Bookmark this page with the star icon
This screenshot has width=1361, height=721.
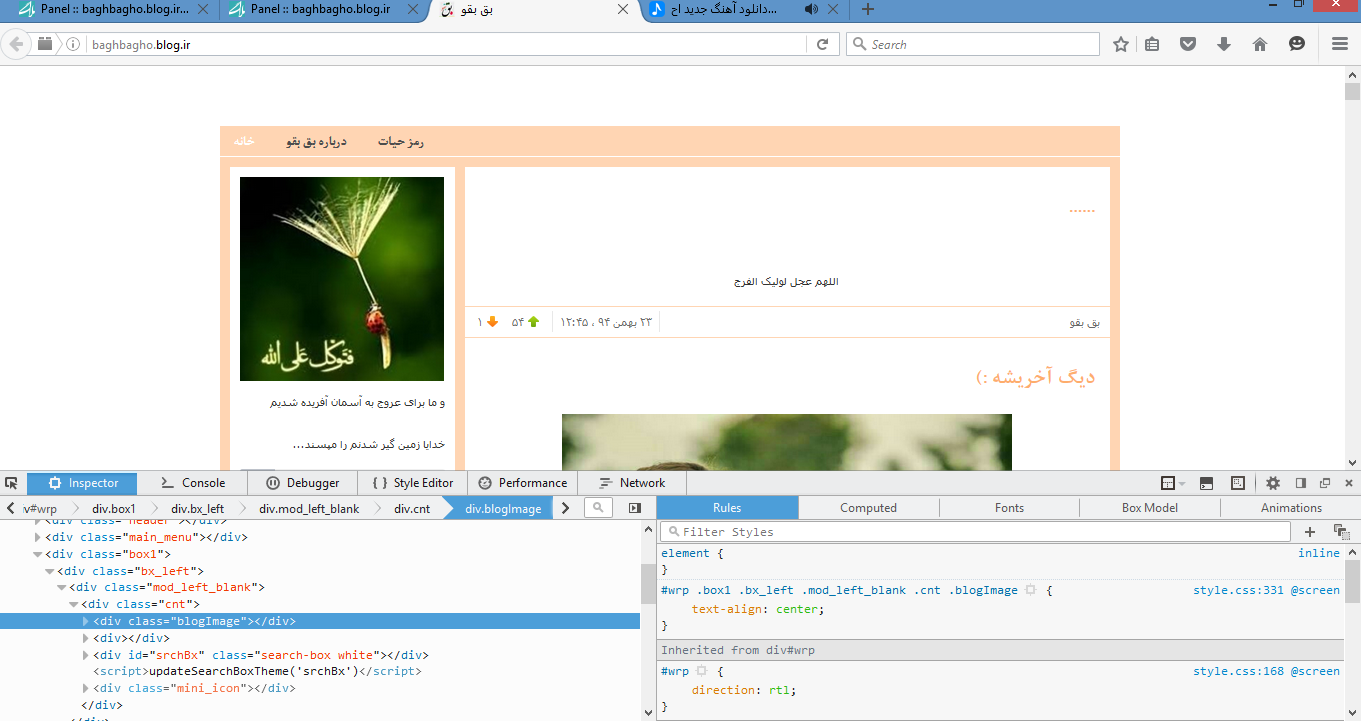(1121, 44)
